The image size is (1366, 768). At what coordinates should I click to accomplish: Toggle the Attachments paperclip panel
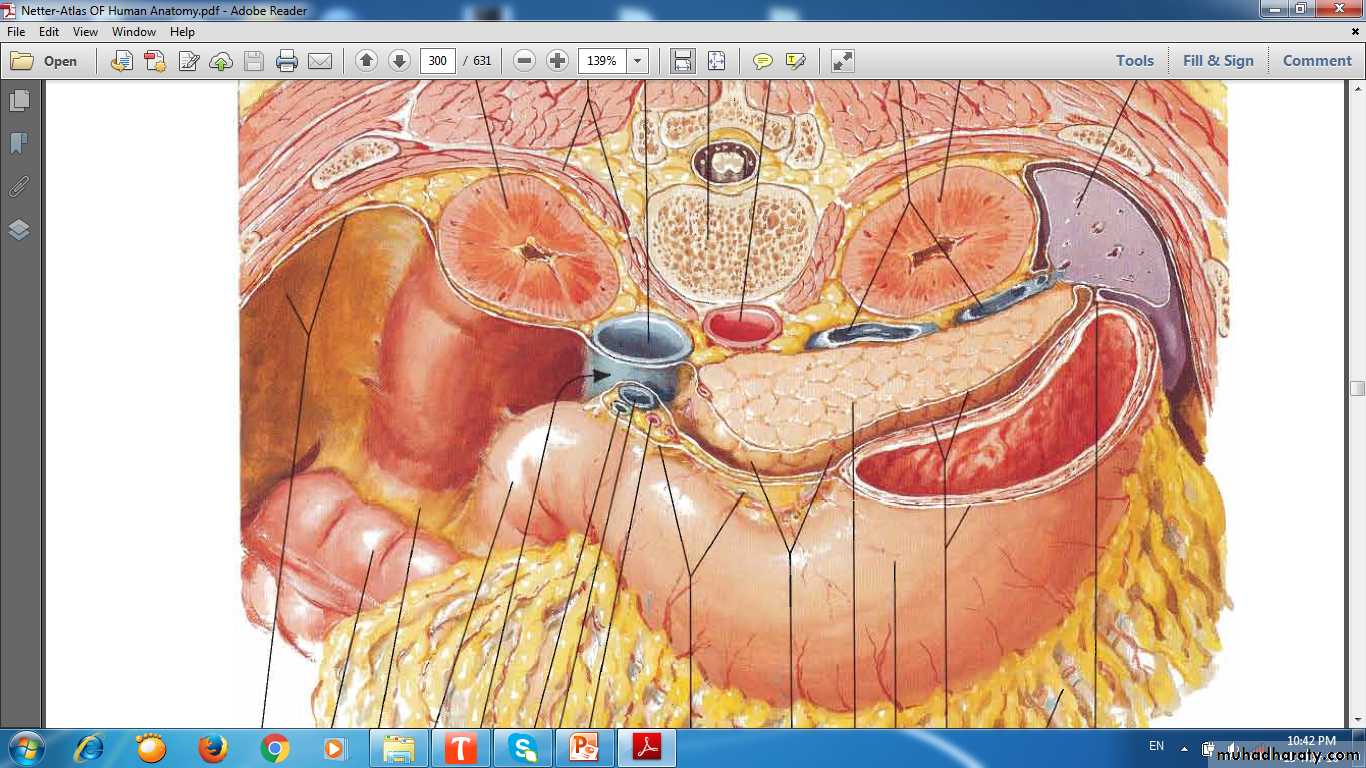click(19, 187)
